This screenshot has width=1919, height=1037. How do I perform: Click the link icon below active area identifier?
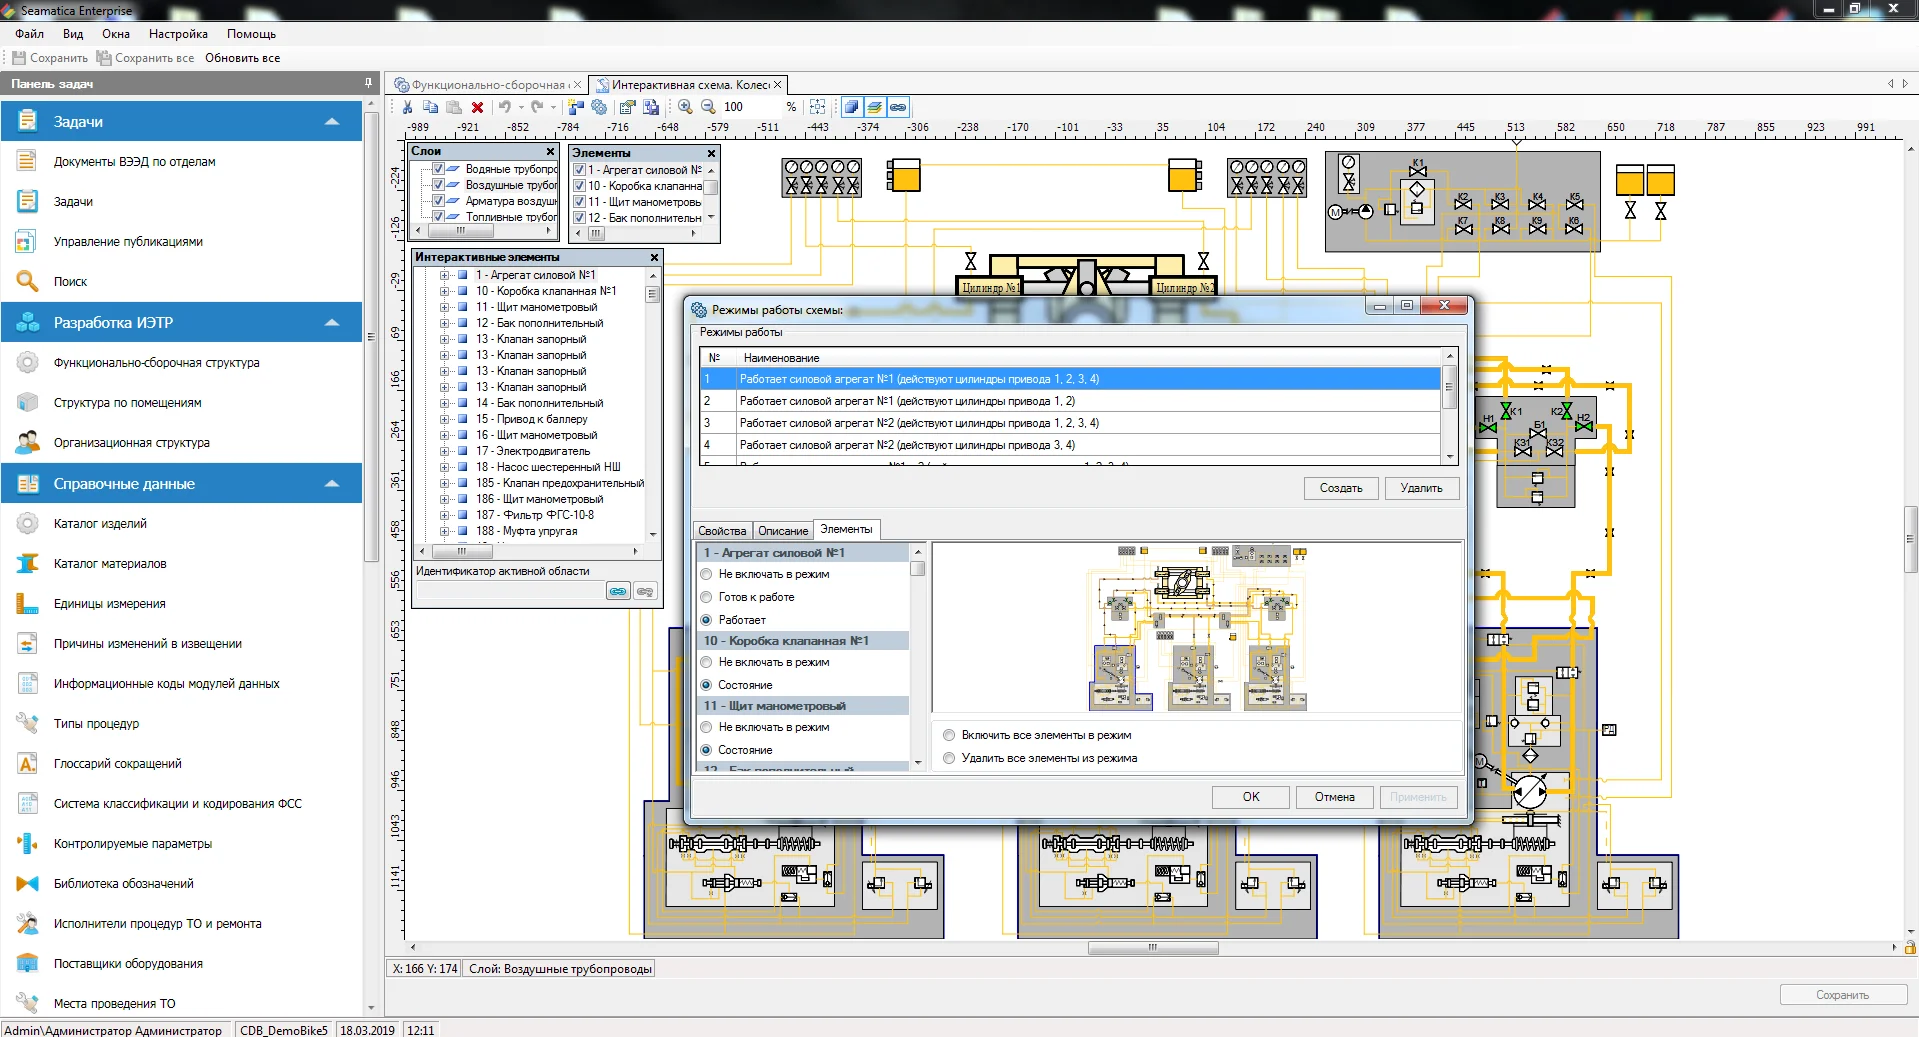tap(618, 591)
